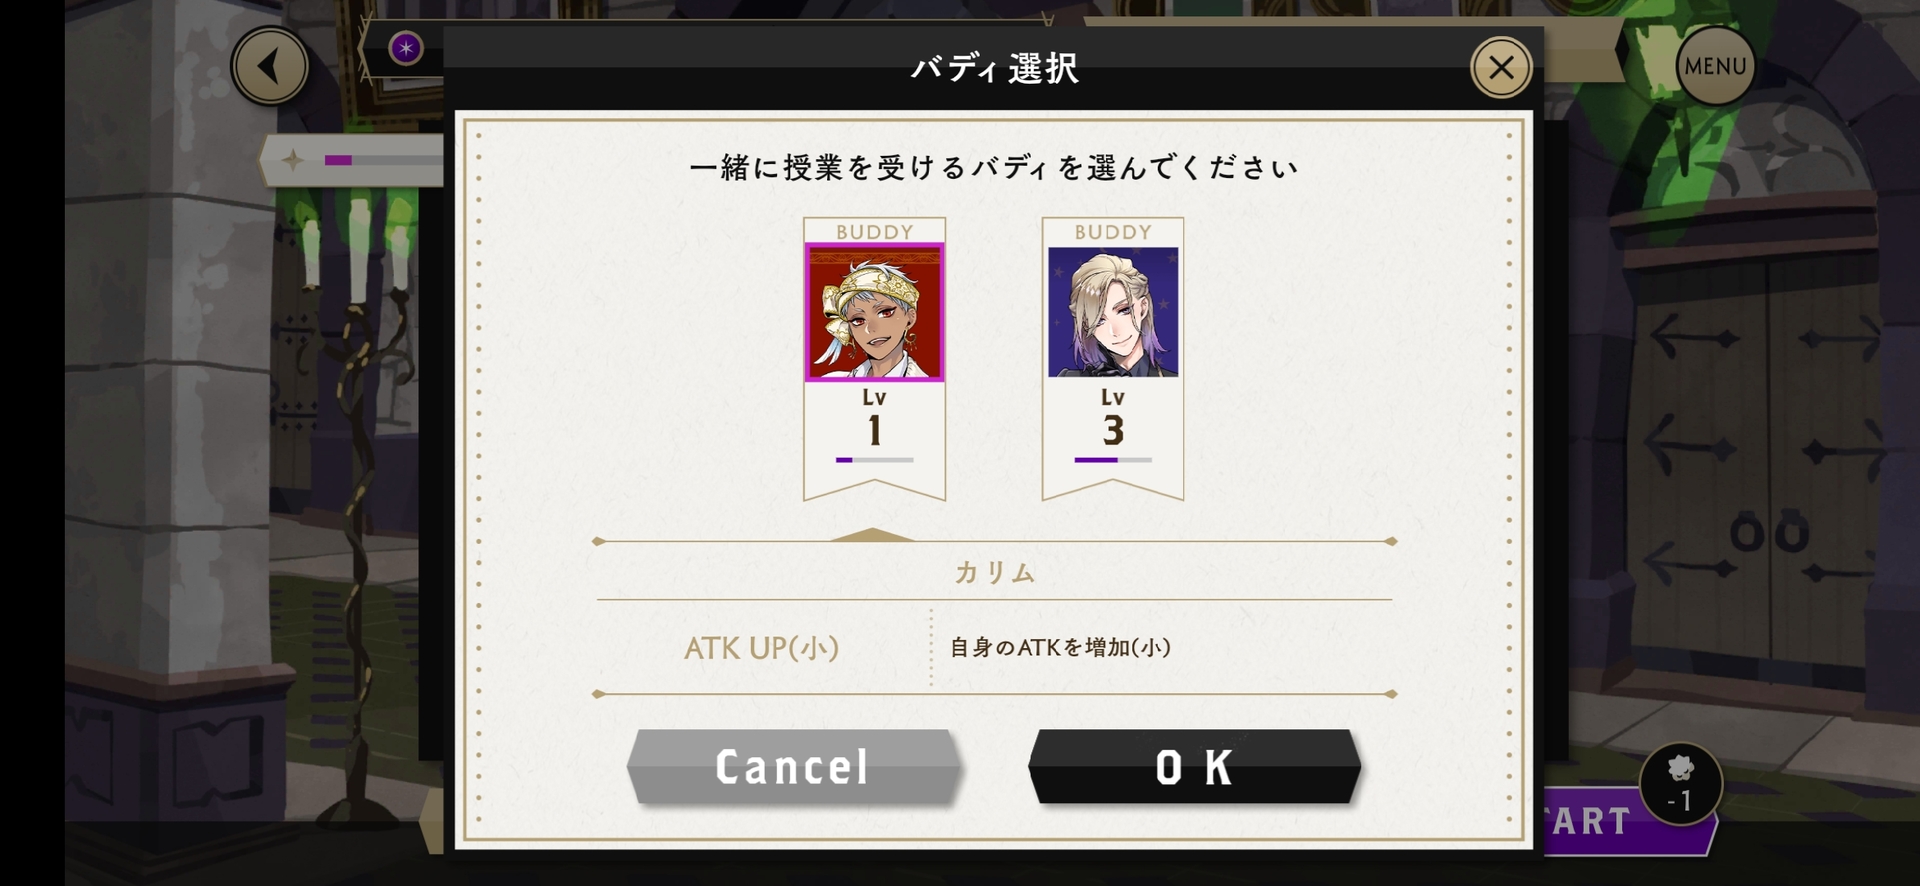Click the Lv 3 experience bar
Image resolution: width=1920 pixels, height=886 pixels.
click(1113, 460)
